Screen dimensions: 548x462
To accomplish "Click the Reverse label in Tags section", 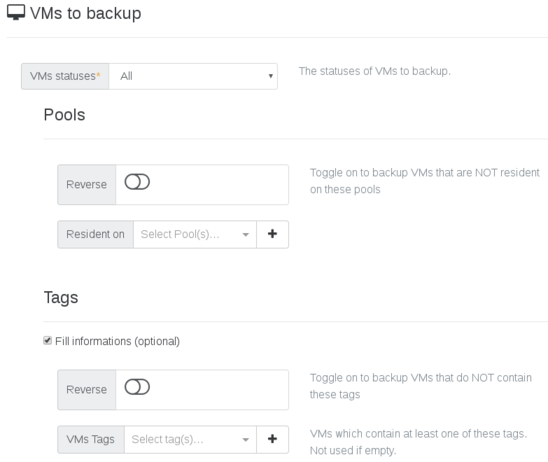I will 86,390.
